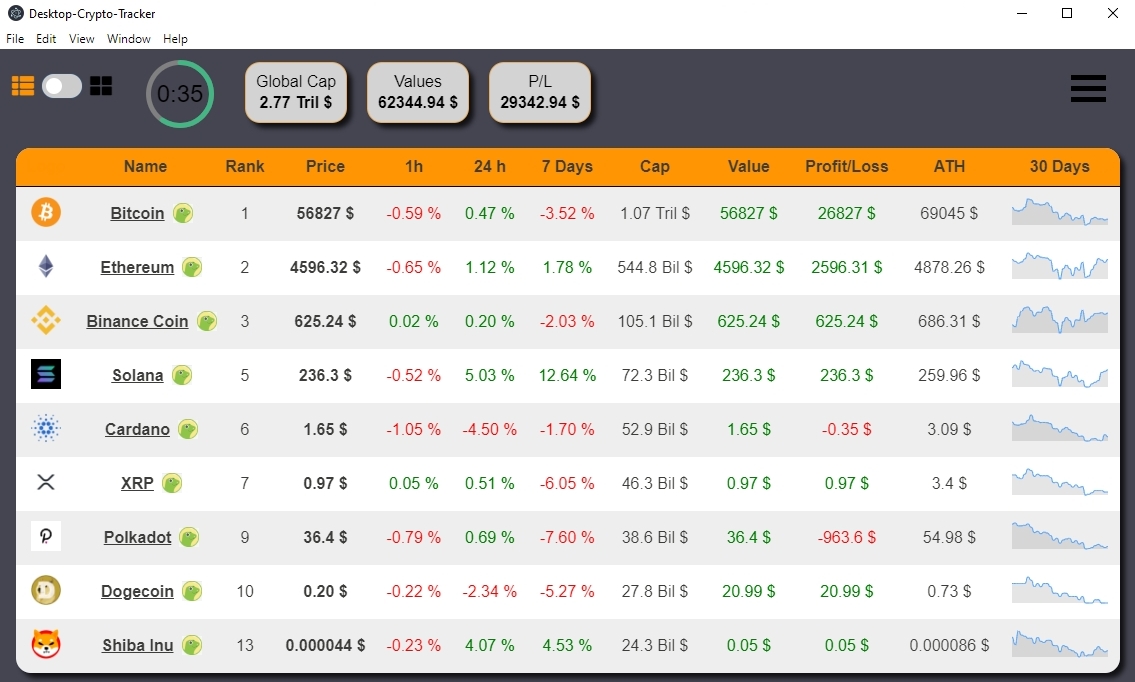Screen dimensions: 1135x682
Task: Open the Help menu
Action: click(175, 39)
